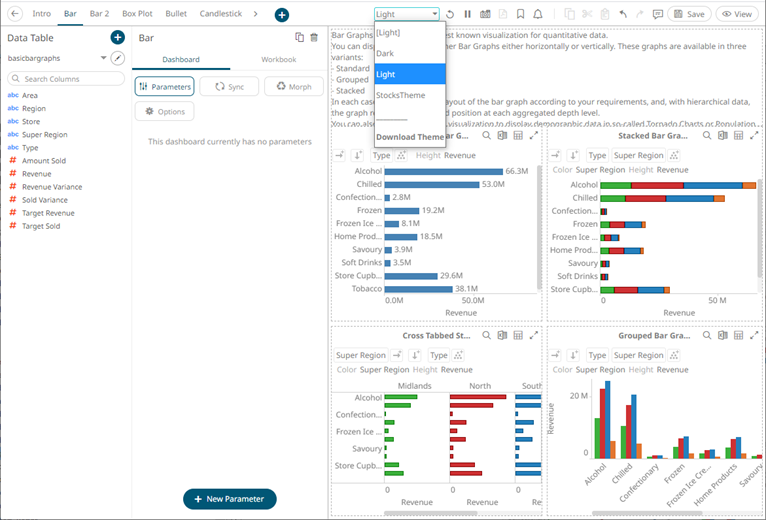Open the theme dropdown showing Light

(406, 15)
